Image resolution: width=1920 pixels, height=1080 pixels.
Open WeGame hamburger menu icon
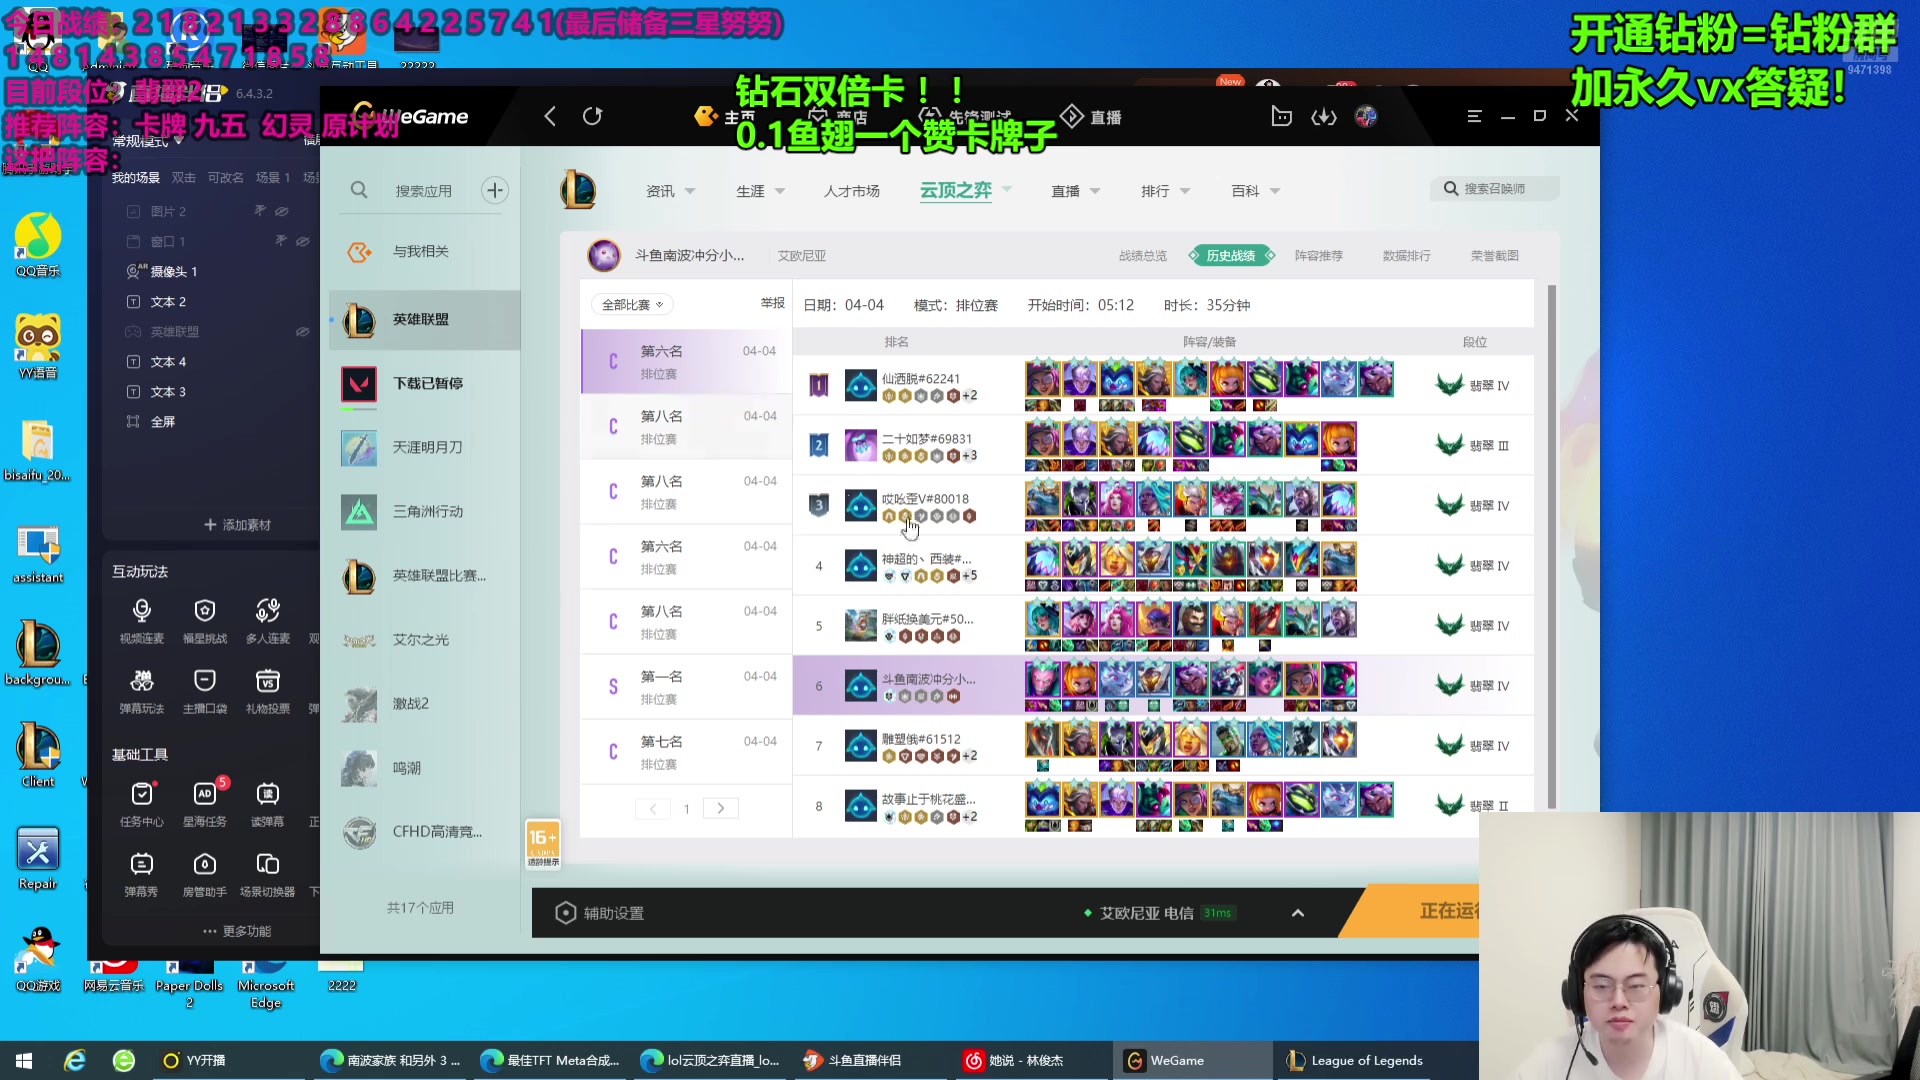pyautogui.click(x=1474, y=116)
